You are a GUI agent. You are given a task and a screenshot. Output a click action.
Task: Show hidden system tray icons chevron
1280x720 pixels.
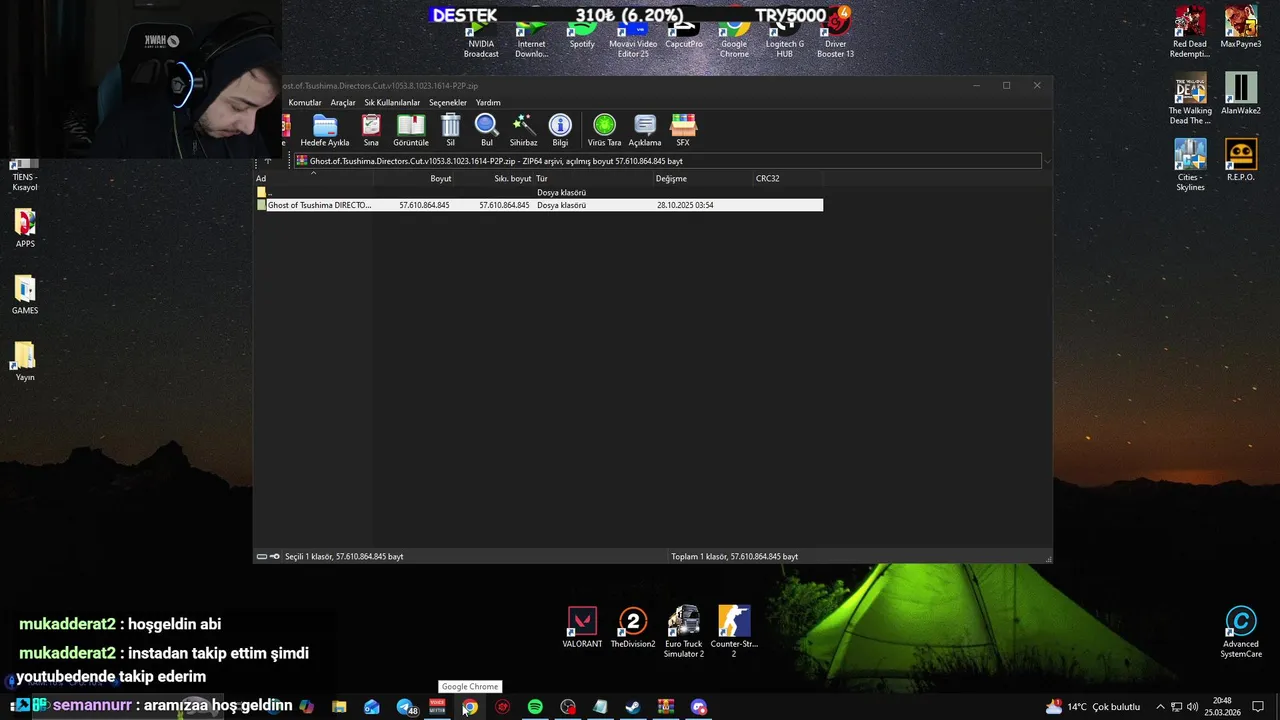1160,707
